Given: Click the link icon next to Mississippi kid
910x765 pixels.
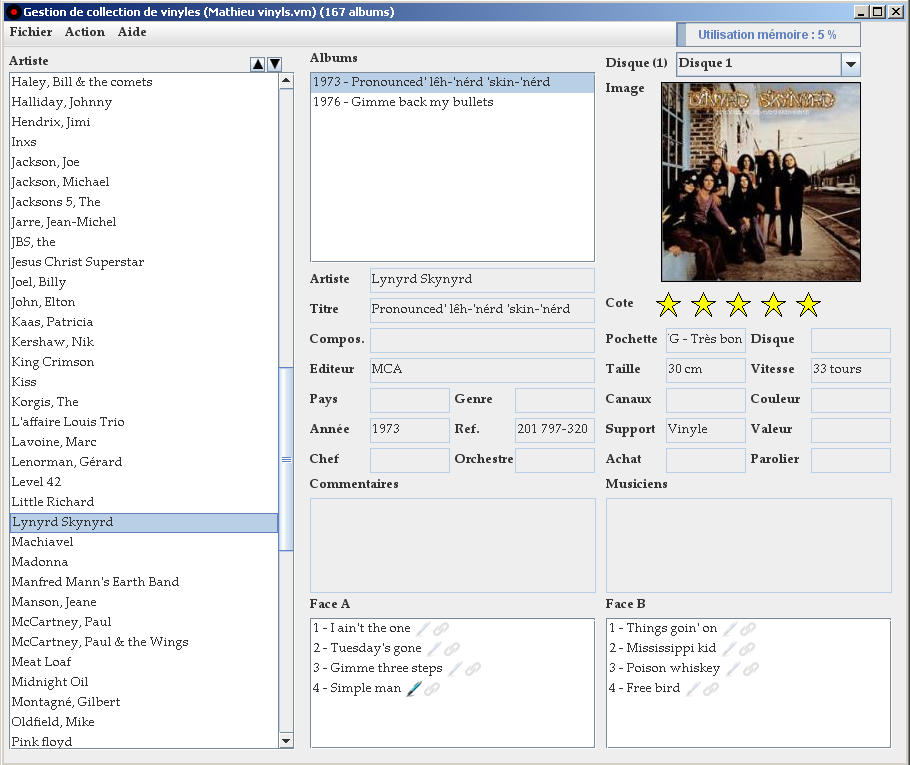Looking at the screenshot, I should (747, 649).
